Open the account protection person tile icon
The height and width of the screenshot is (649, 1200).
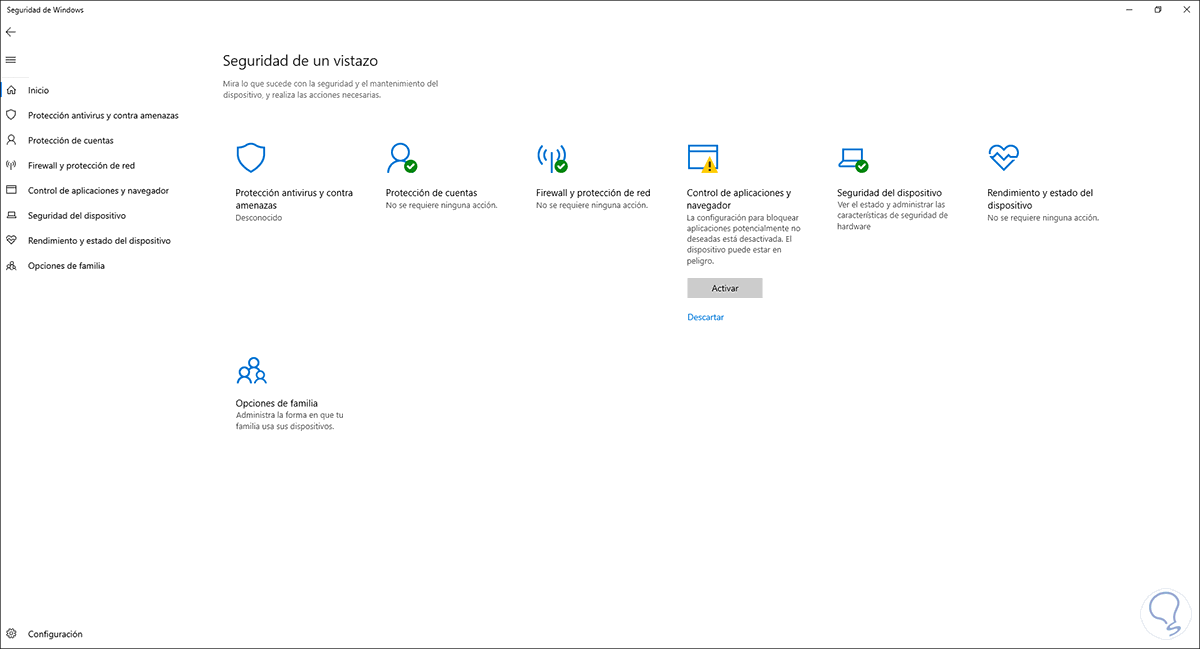(401, 158)
